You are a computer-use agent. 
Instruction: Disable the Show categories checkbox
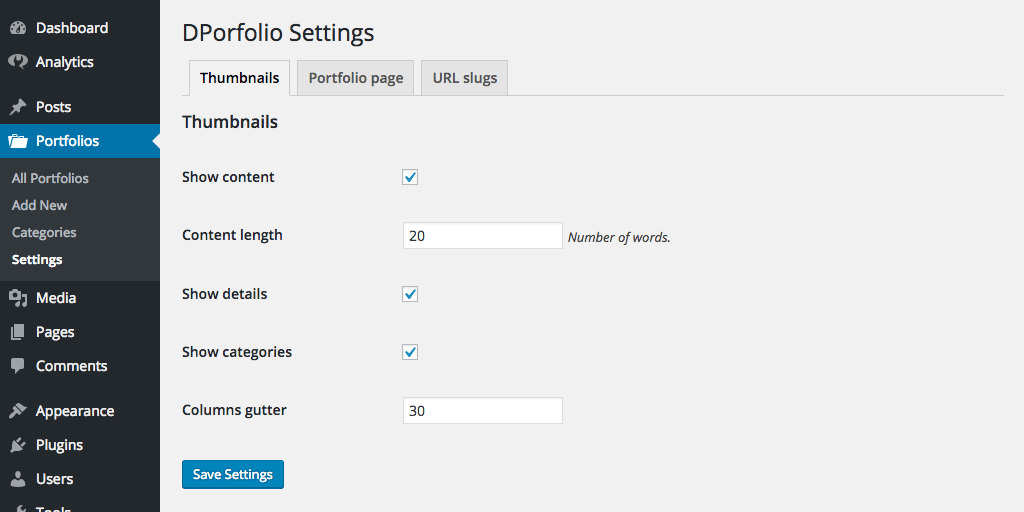(410, 352)
